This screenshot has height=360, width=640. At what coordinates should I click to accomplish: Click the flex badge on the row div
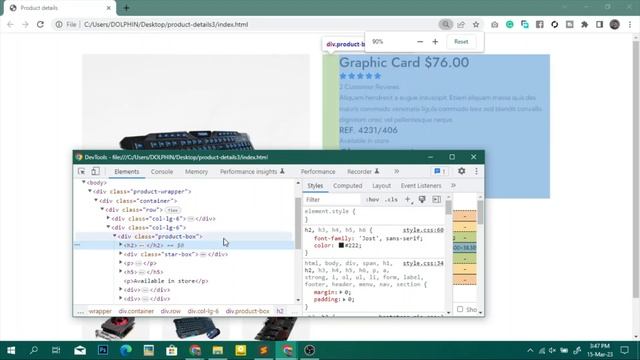point(173,210)
